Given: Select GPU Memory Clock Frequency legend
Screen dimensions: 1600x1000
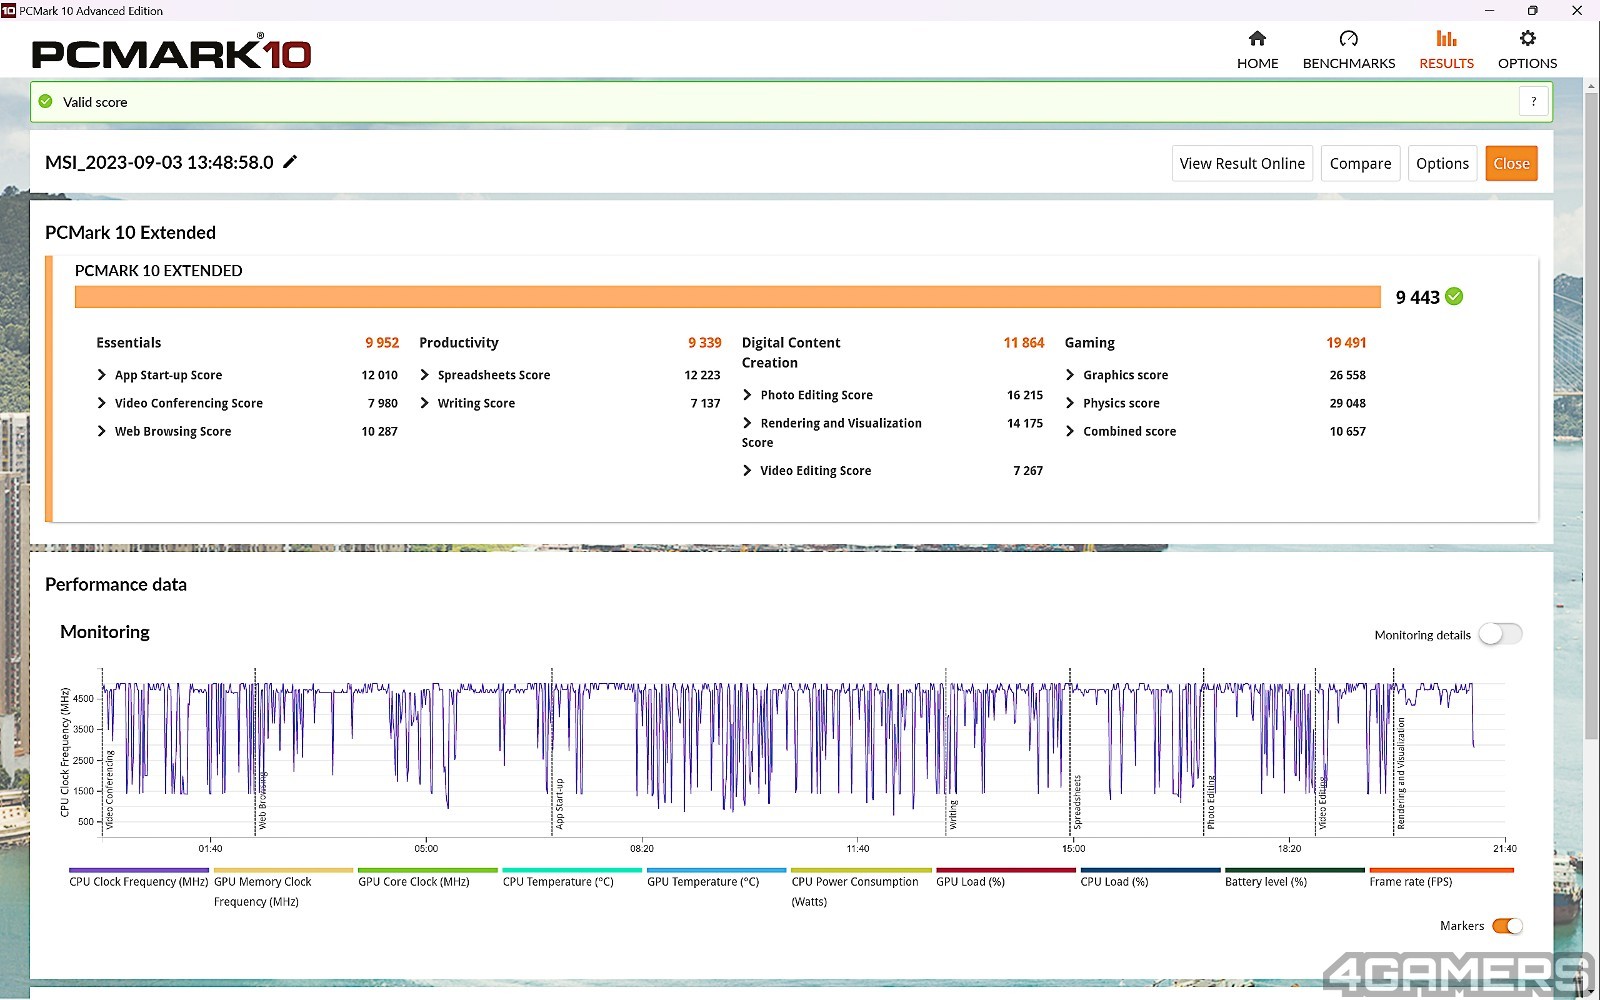Looking at the screenshot, I should (283, 886).
